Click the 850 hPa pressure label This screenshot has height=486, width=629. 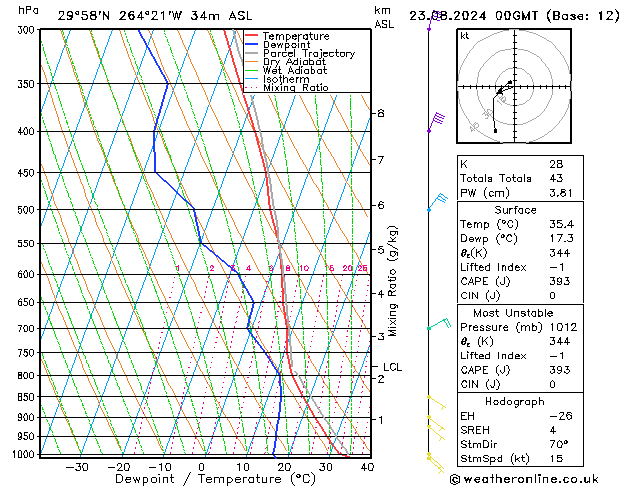pos(28,397)
